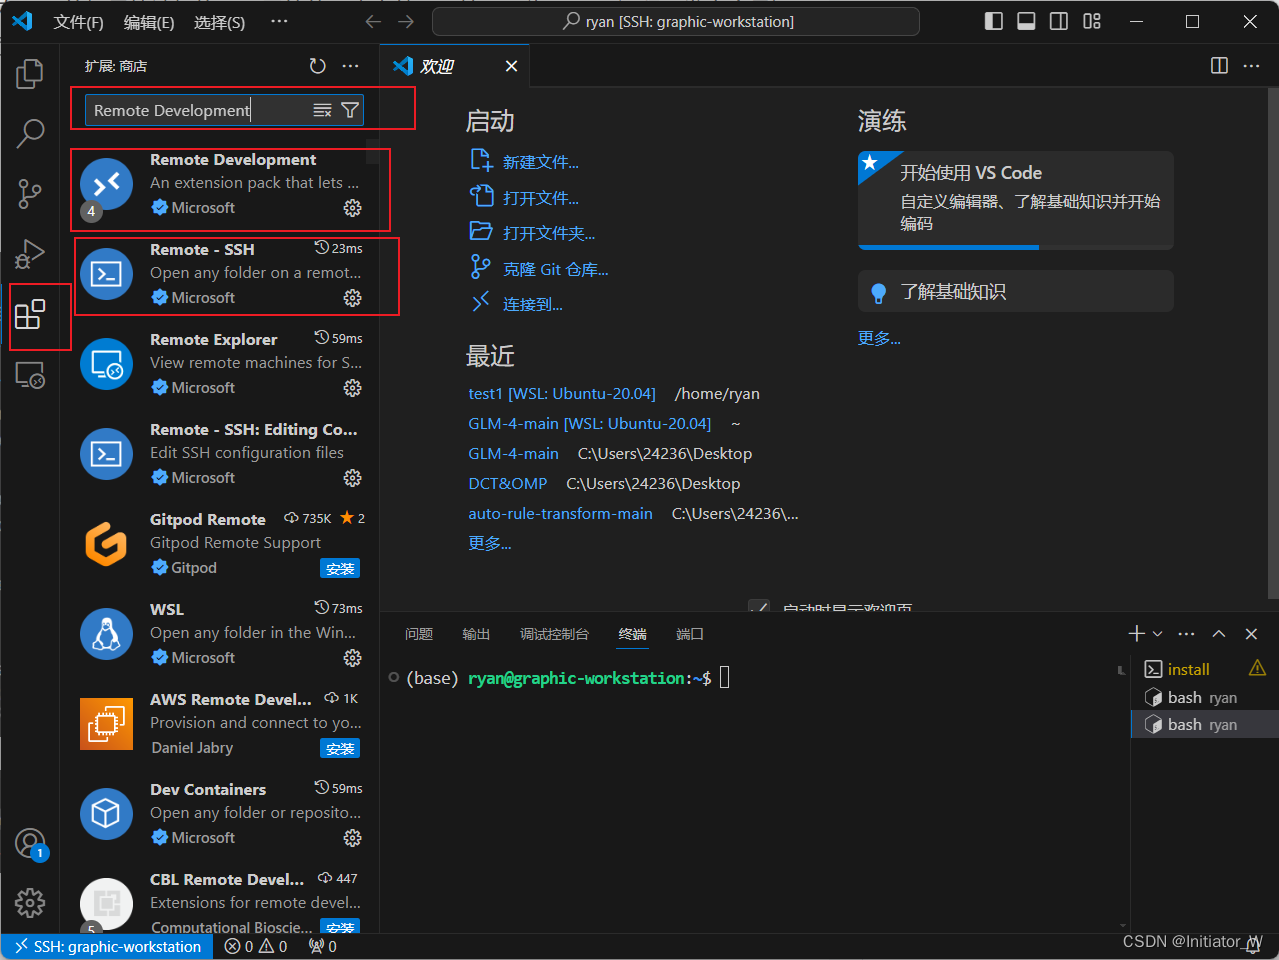Open 了解基础知识 walkthrough card
Screen dimensions: 1279x960
(x=1015, y=292)
